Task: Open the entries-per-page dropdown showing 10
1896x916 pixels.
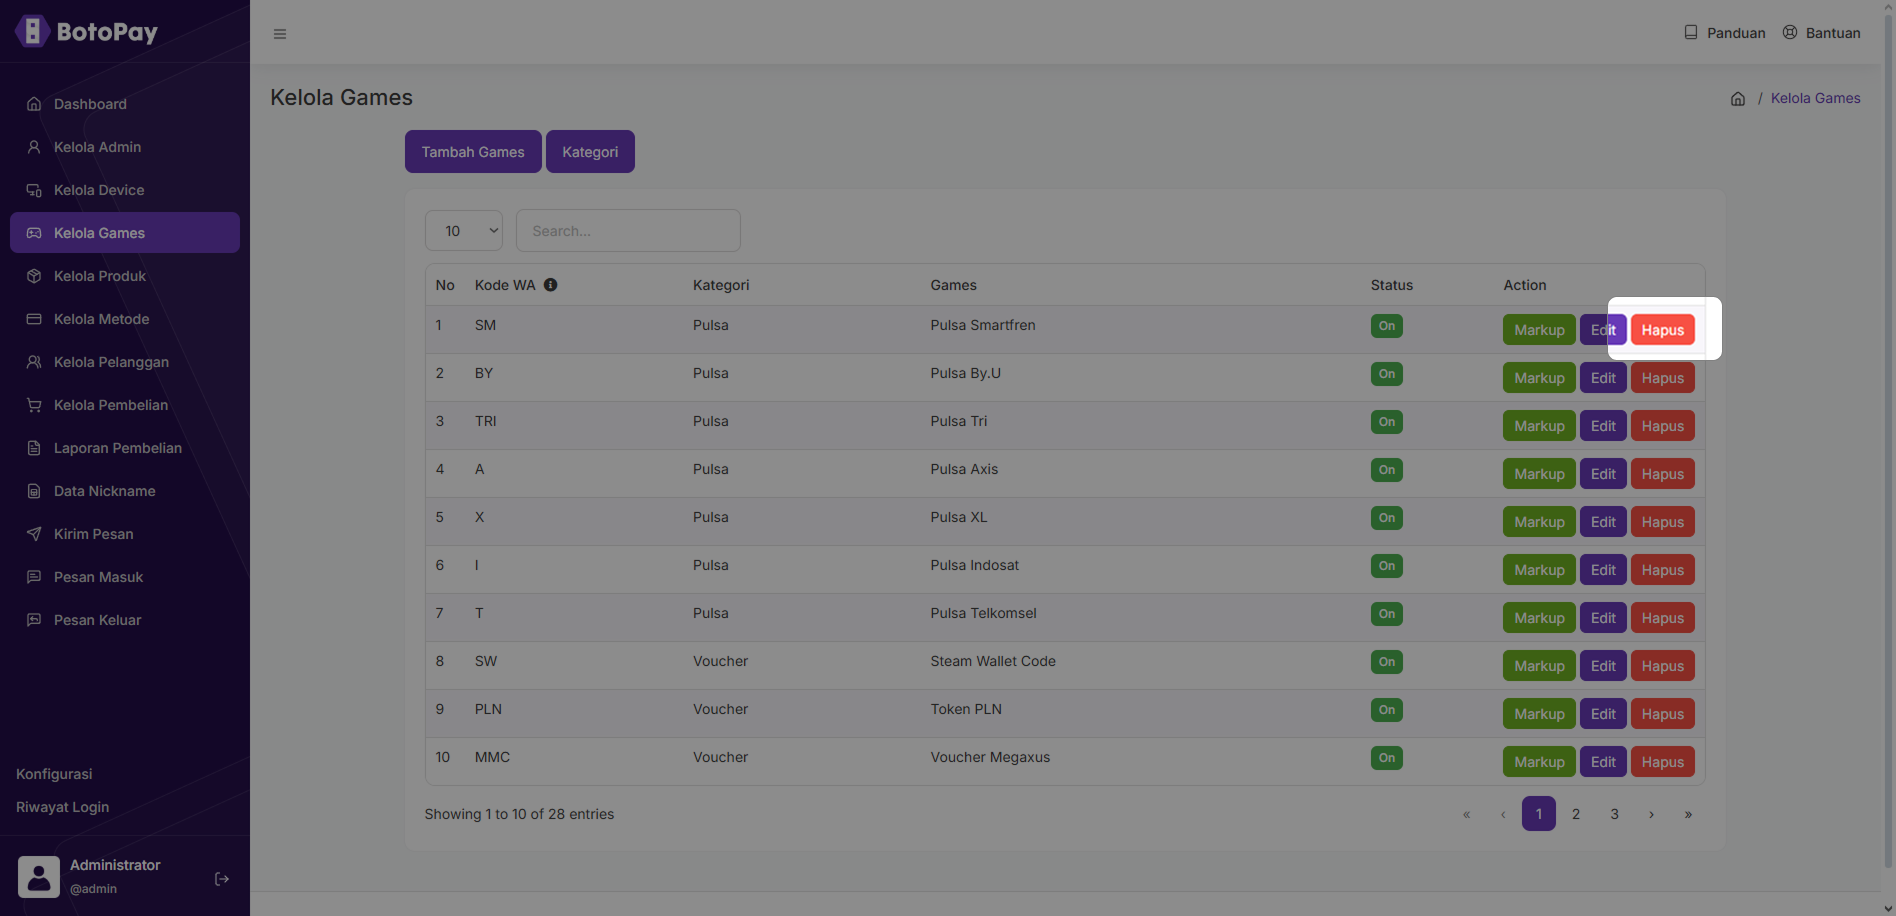Action: [464, 231]
